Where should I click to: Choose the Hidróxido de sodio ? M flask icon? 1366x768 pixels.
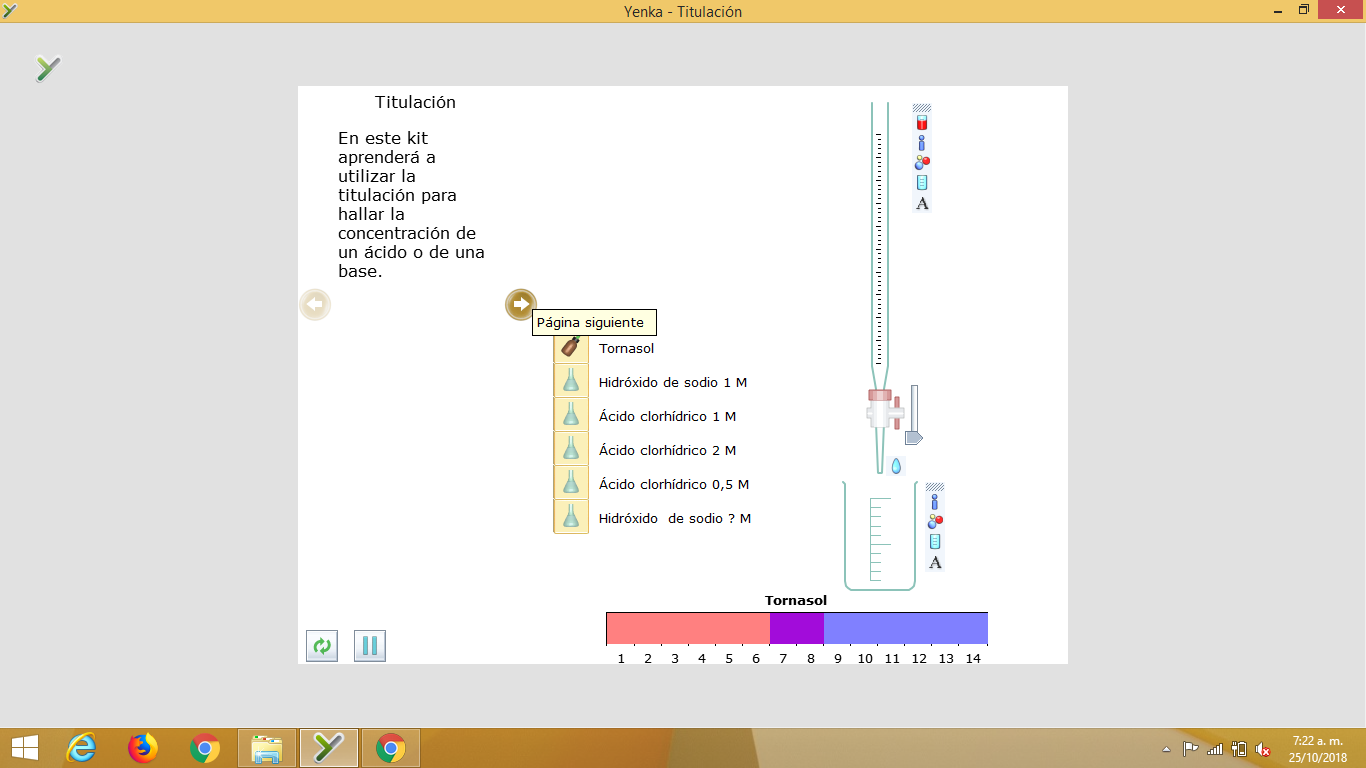(571, 517)
